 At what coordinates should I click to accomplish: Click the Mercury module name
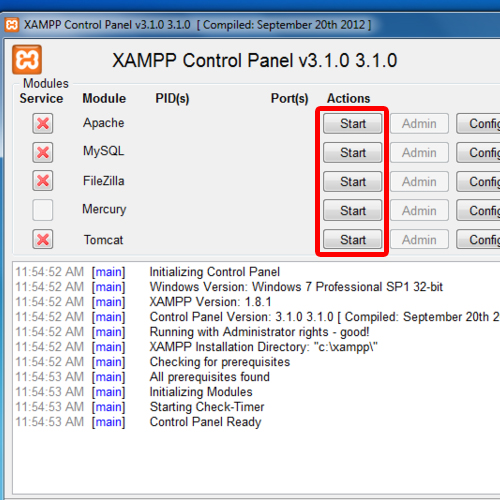(104, 210)
